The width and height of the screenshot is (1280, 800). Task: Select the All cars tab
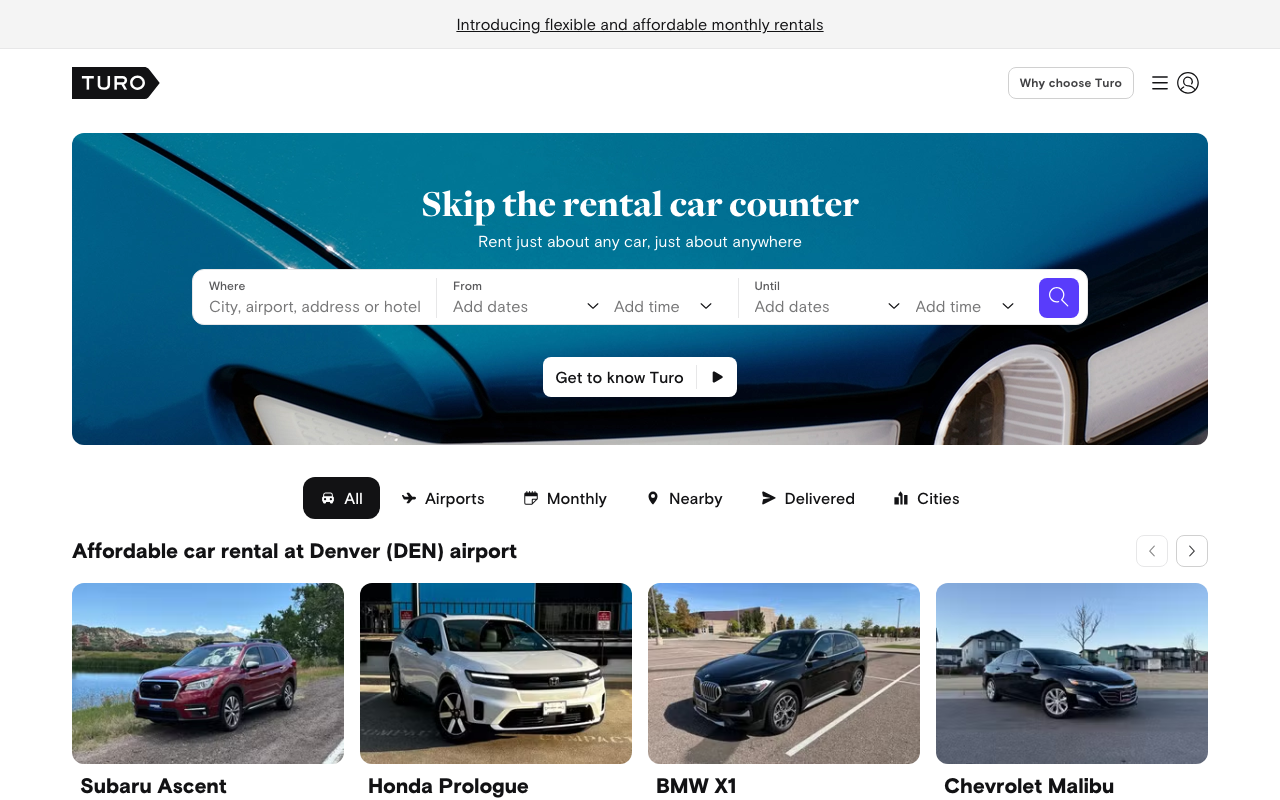click(x=341, y=498)
